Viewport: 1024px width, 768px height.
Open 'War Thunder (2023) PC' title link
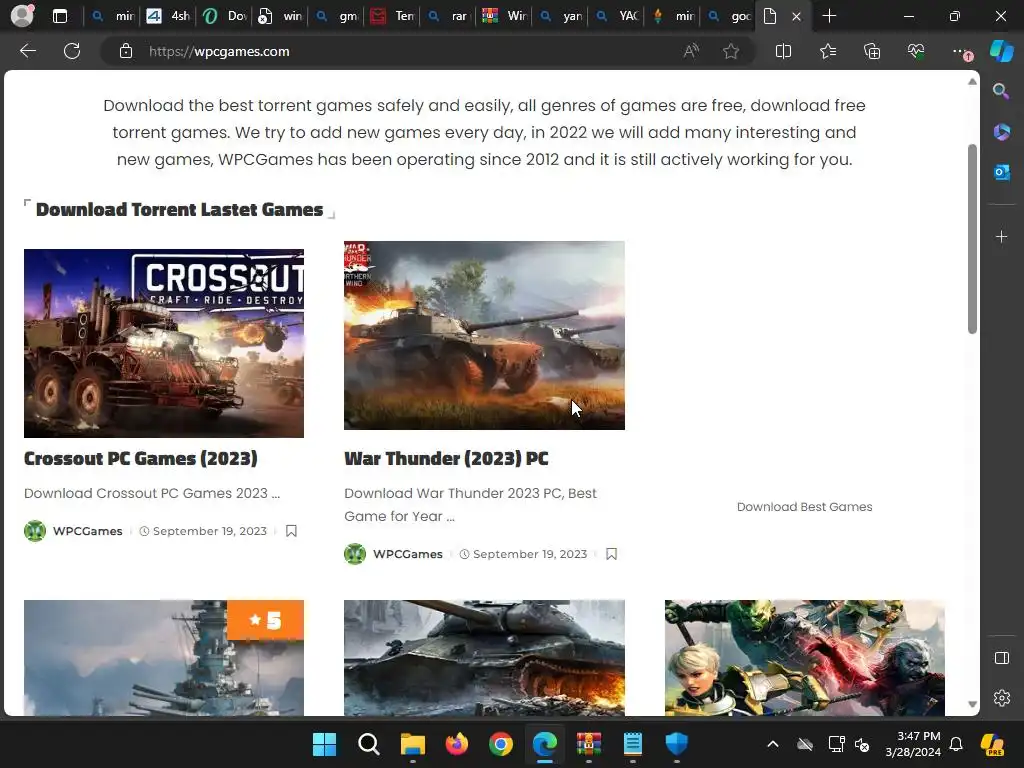[446, 458]
